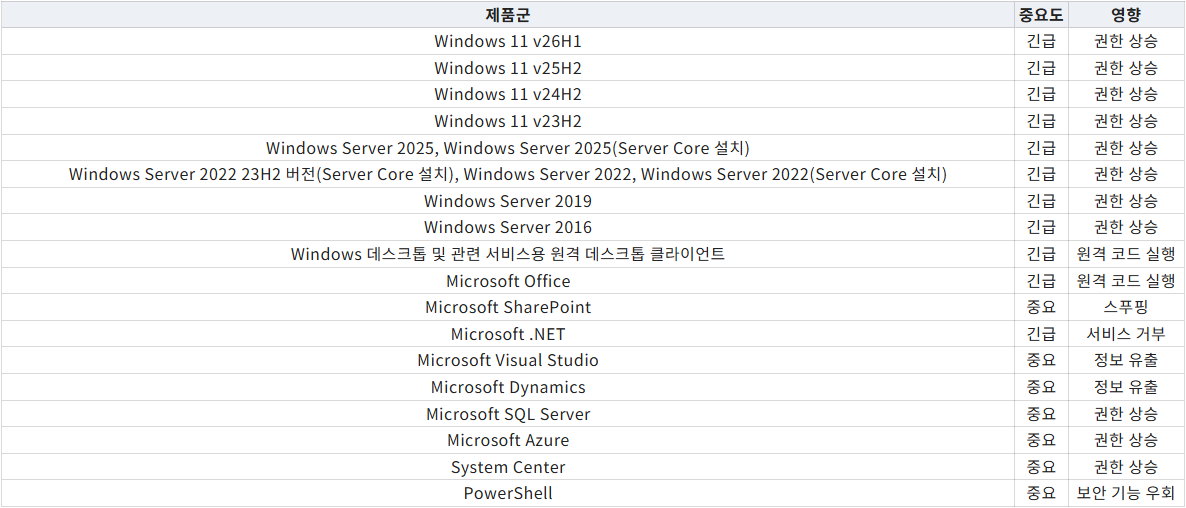This screenshot has width=1186, height=508.
Task: Click the 중요도 column header
Action: pyautogui.click(x=1041, y=14)
